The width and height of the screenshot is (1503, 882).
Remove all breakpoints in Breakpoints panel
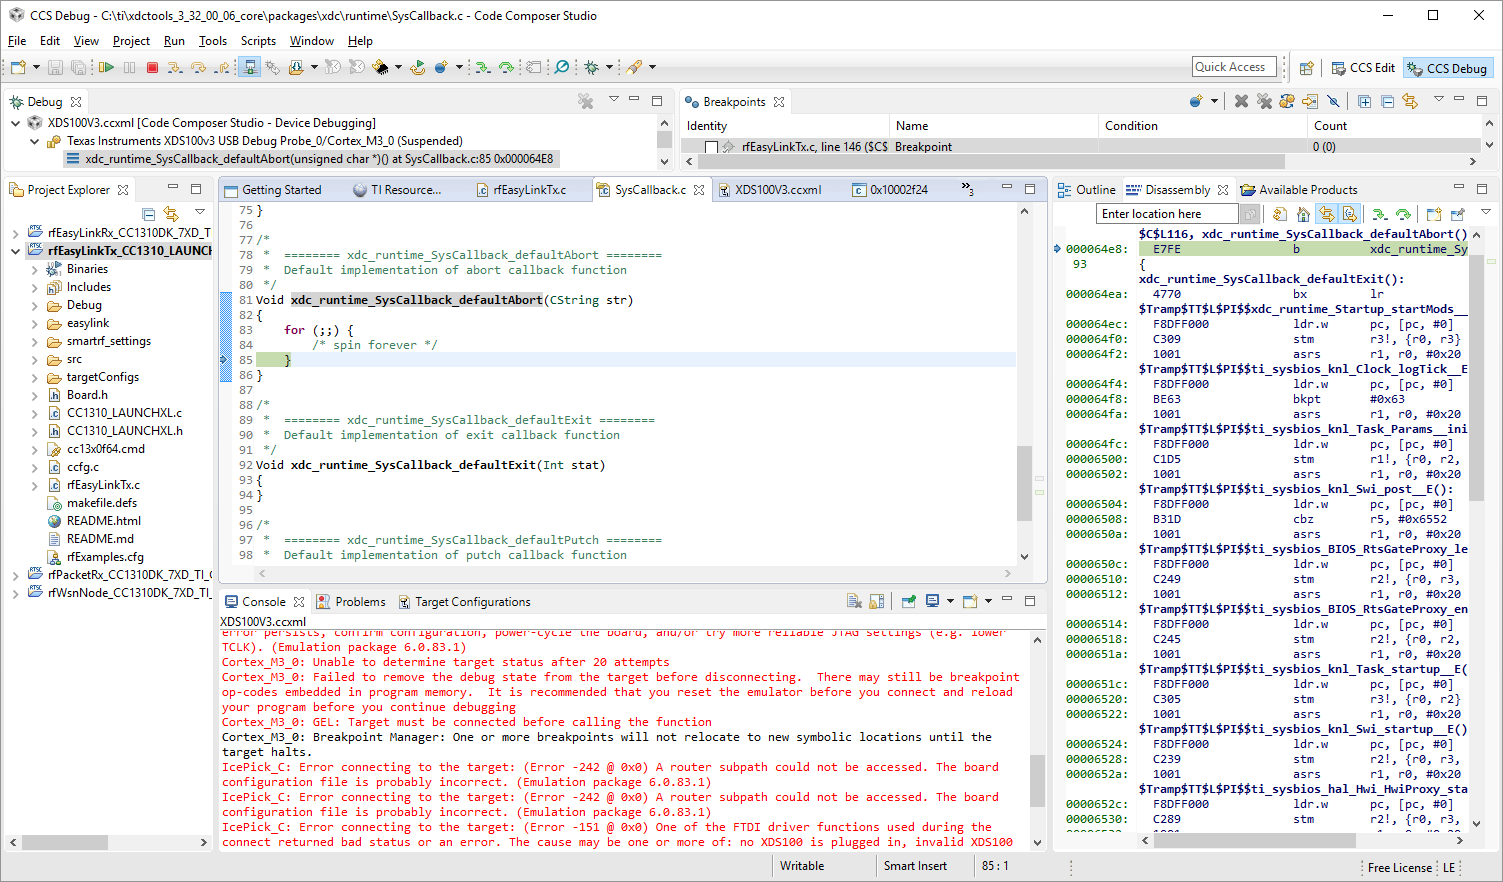[1264, 100]
